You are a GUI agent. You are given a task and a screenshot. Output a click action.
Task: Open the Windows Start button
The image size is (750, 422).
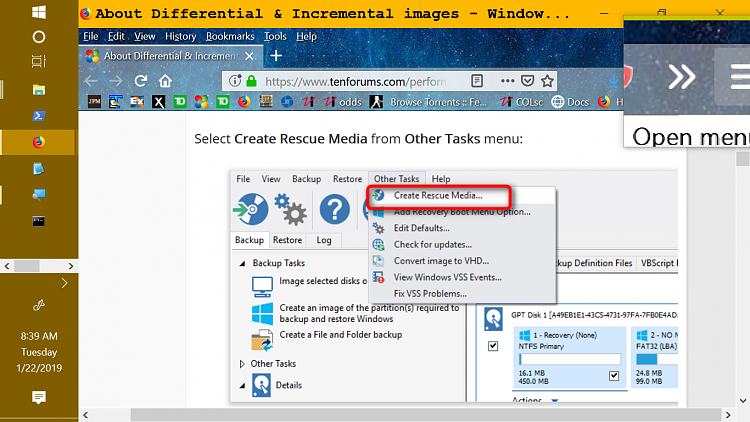[x=39, y=12]
